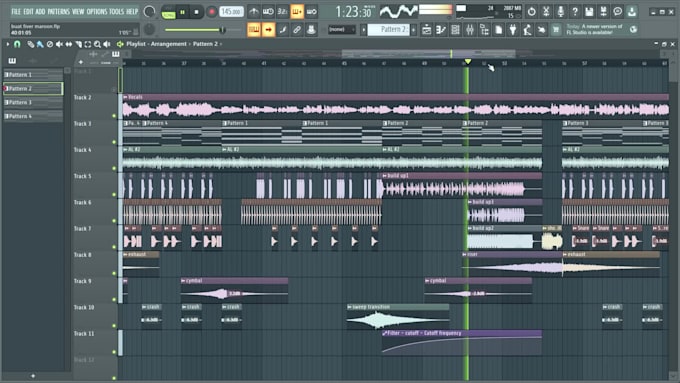680x383 pixels.
Task: Click the stamp icon in toolbar
Action: (x=311, y=30)
